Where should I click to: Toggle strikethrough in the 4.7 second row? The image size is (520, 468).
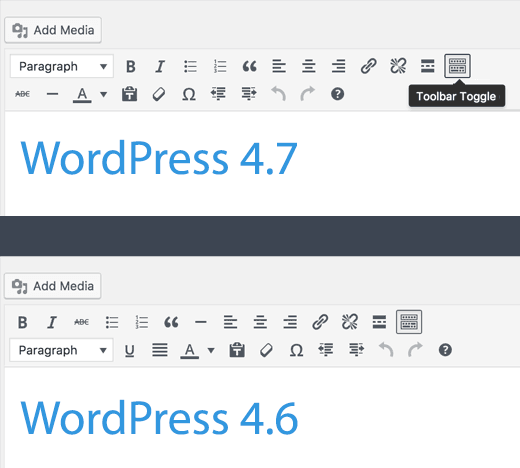[x=23, y=94]
